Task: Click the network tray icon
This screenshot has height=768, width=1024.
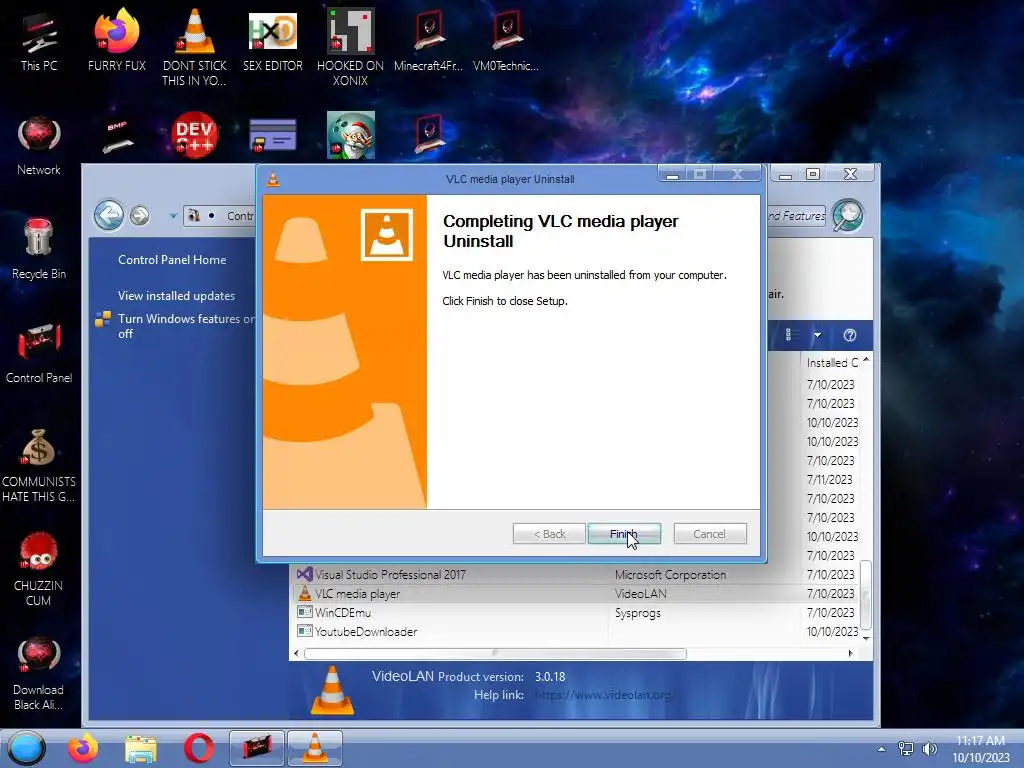Action: [x=906, y=749]
